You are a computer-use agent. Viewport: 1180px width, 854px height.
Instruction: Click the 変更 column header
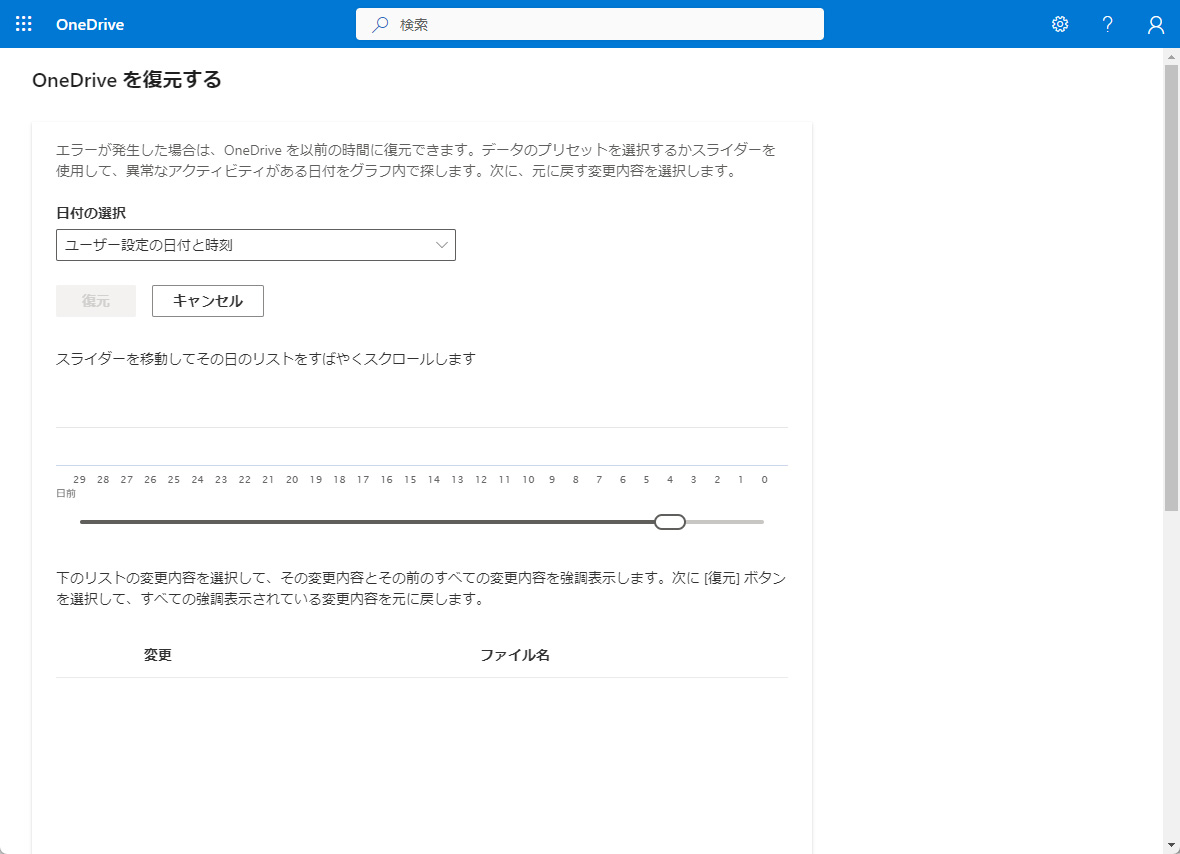(x=158, y=655)
